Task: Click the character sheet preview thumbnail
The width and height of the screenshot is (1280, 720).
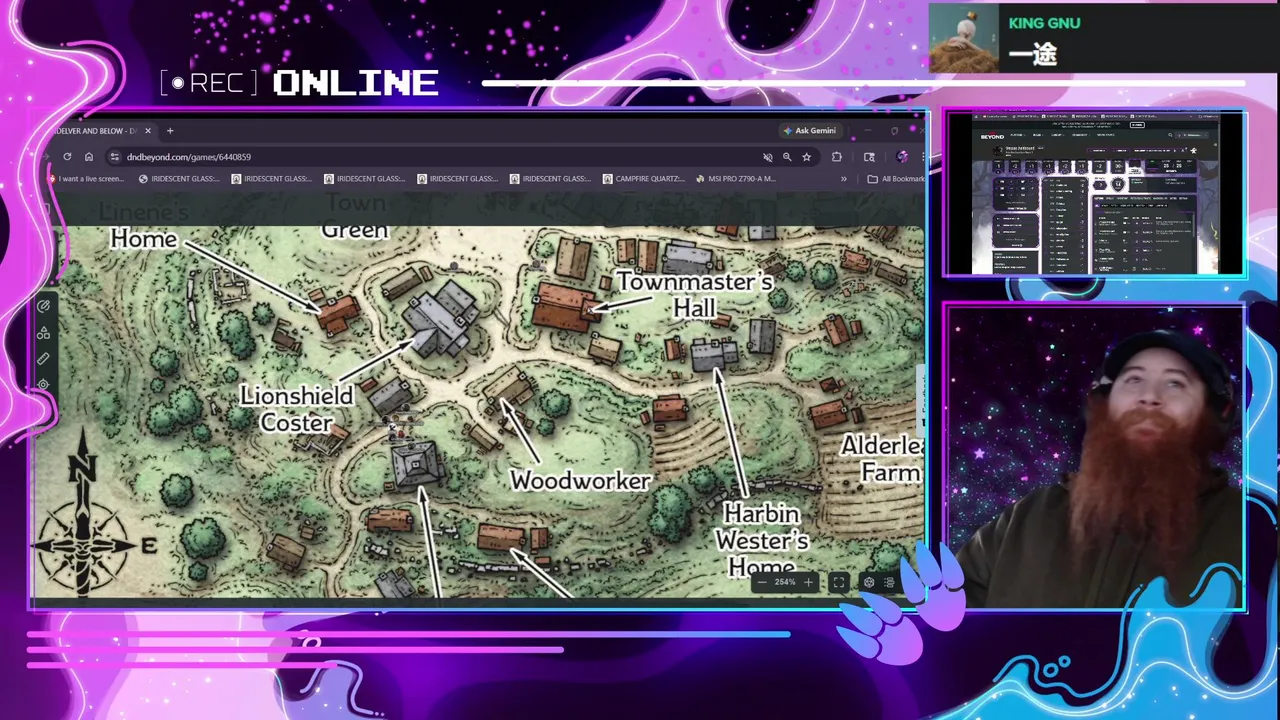Action: (1095, 194)
